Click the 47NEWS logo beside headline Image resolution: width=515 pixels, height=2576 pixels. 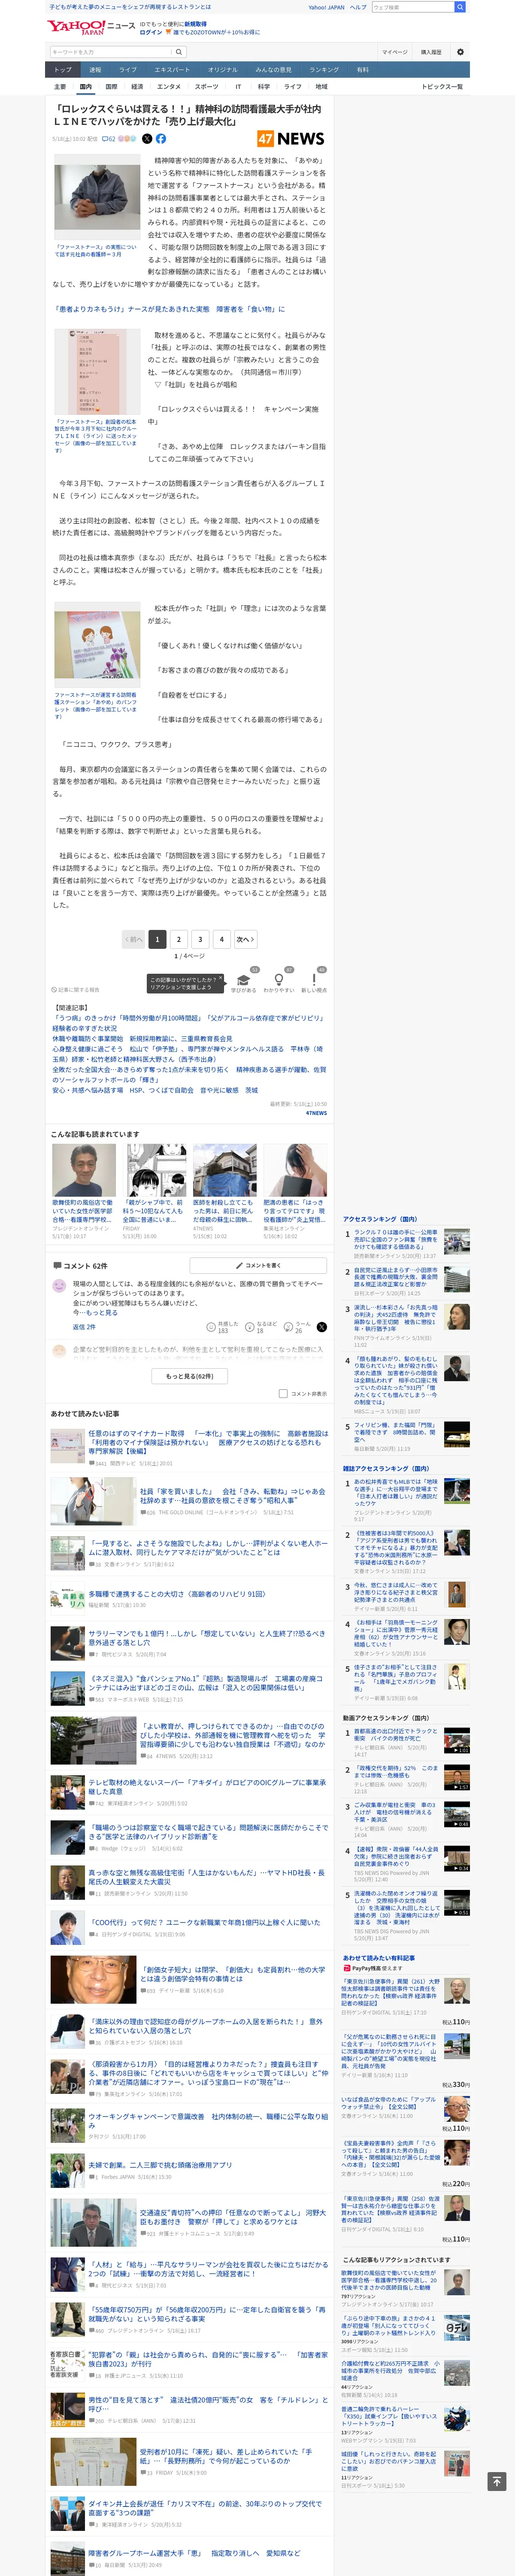coord(290,139)
